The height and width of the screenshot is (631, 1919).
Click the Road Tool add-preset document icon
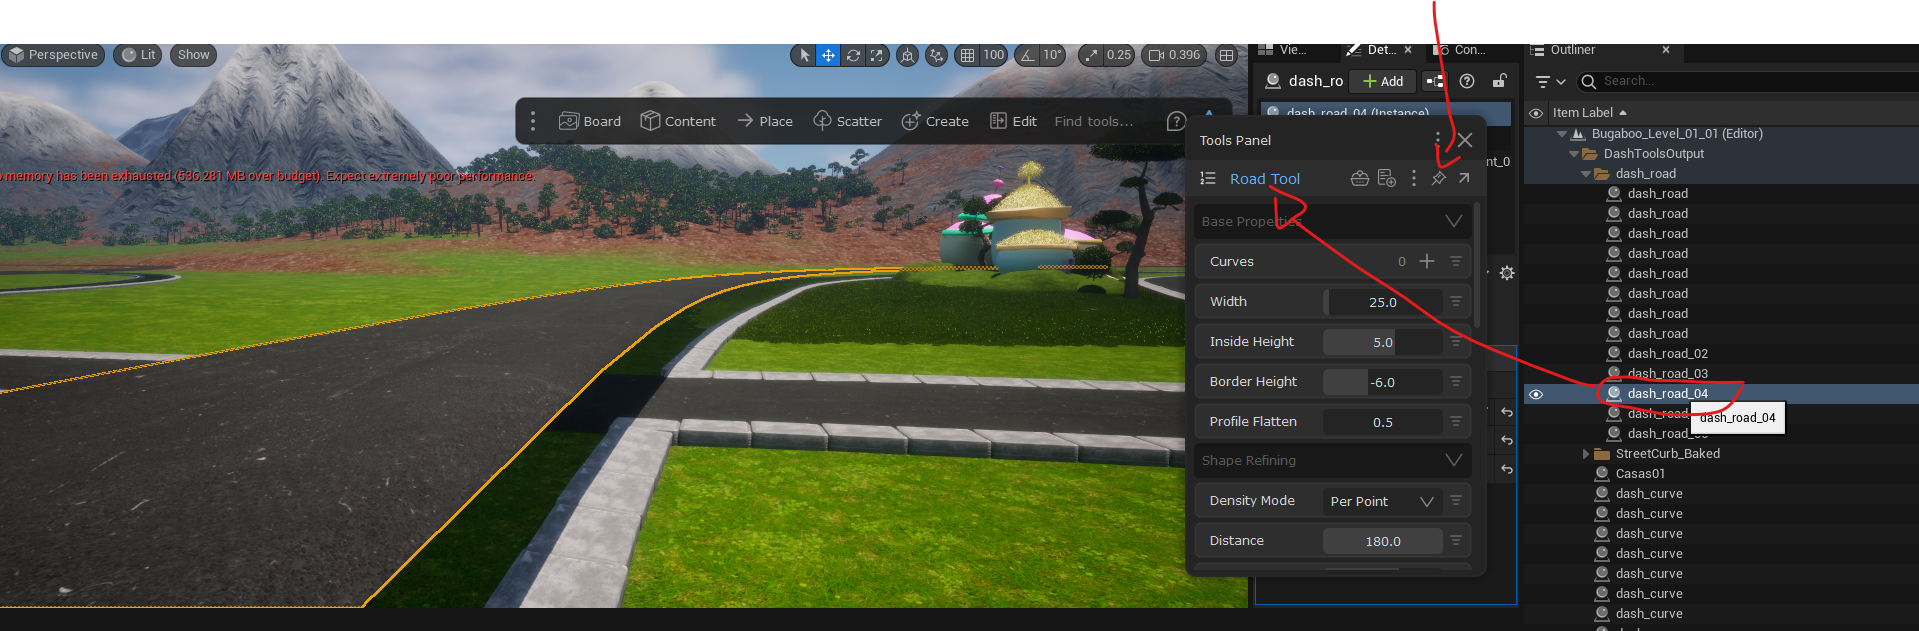point(1386,178)
